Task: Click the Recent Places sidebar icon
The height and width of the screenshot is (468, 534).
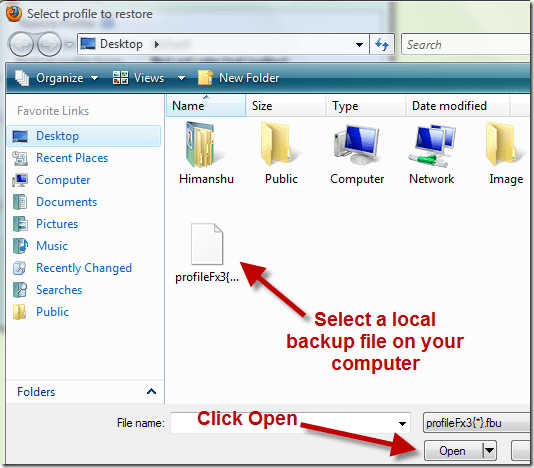Action: [20, 158]
